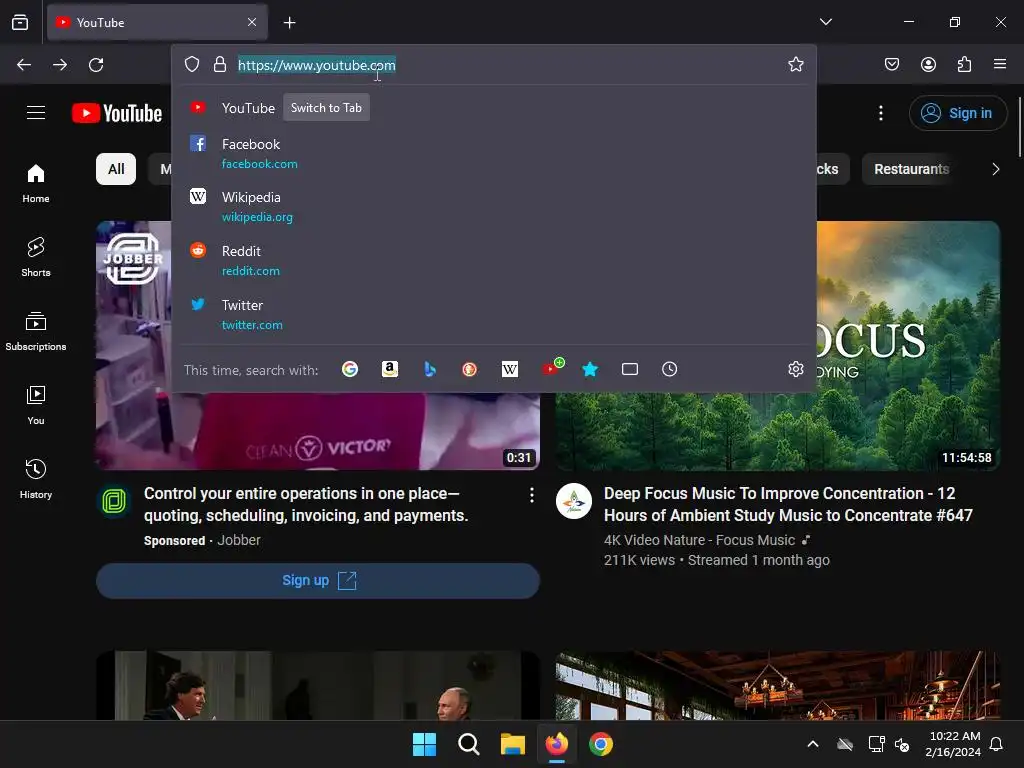The image size is (1024, 768).
Task: Show next filter chips arrow
Action: pyautogui.click(x=995, y=169)
